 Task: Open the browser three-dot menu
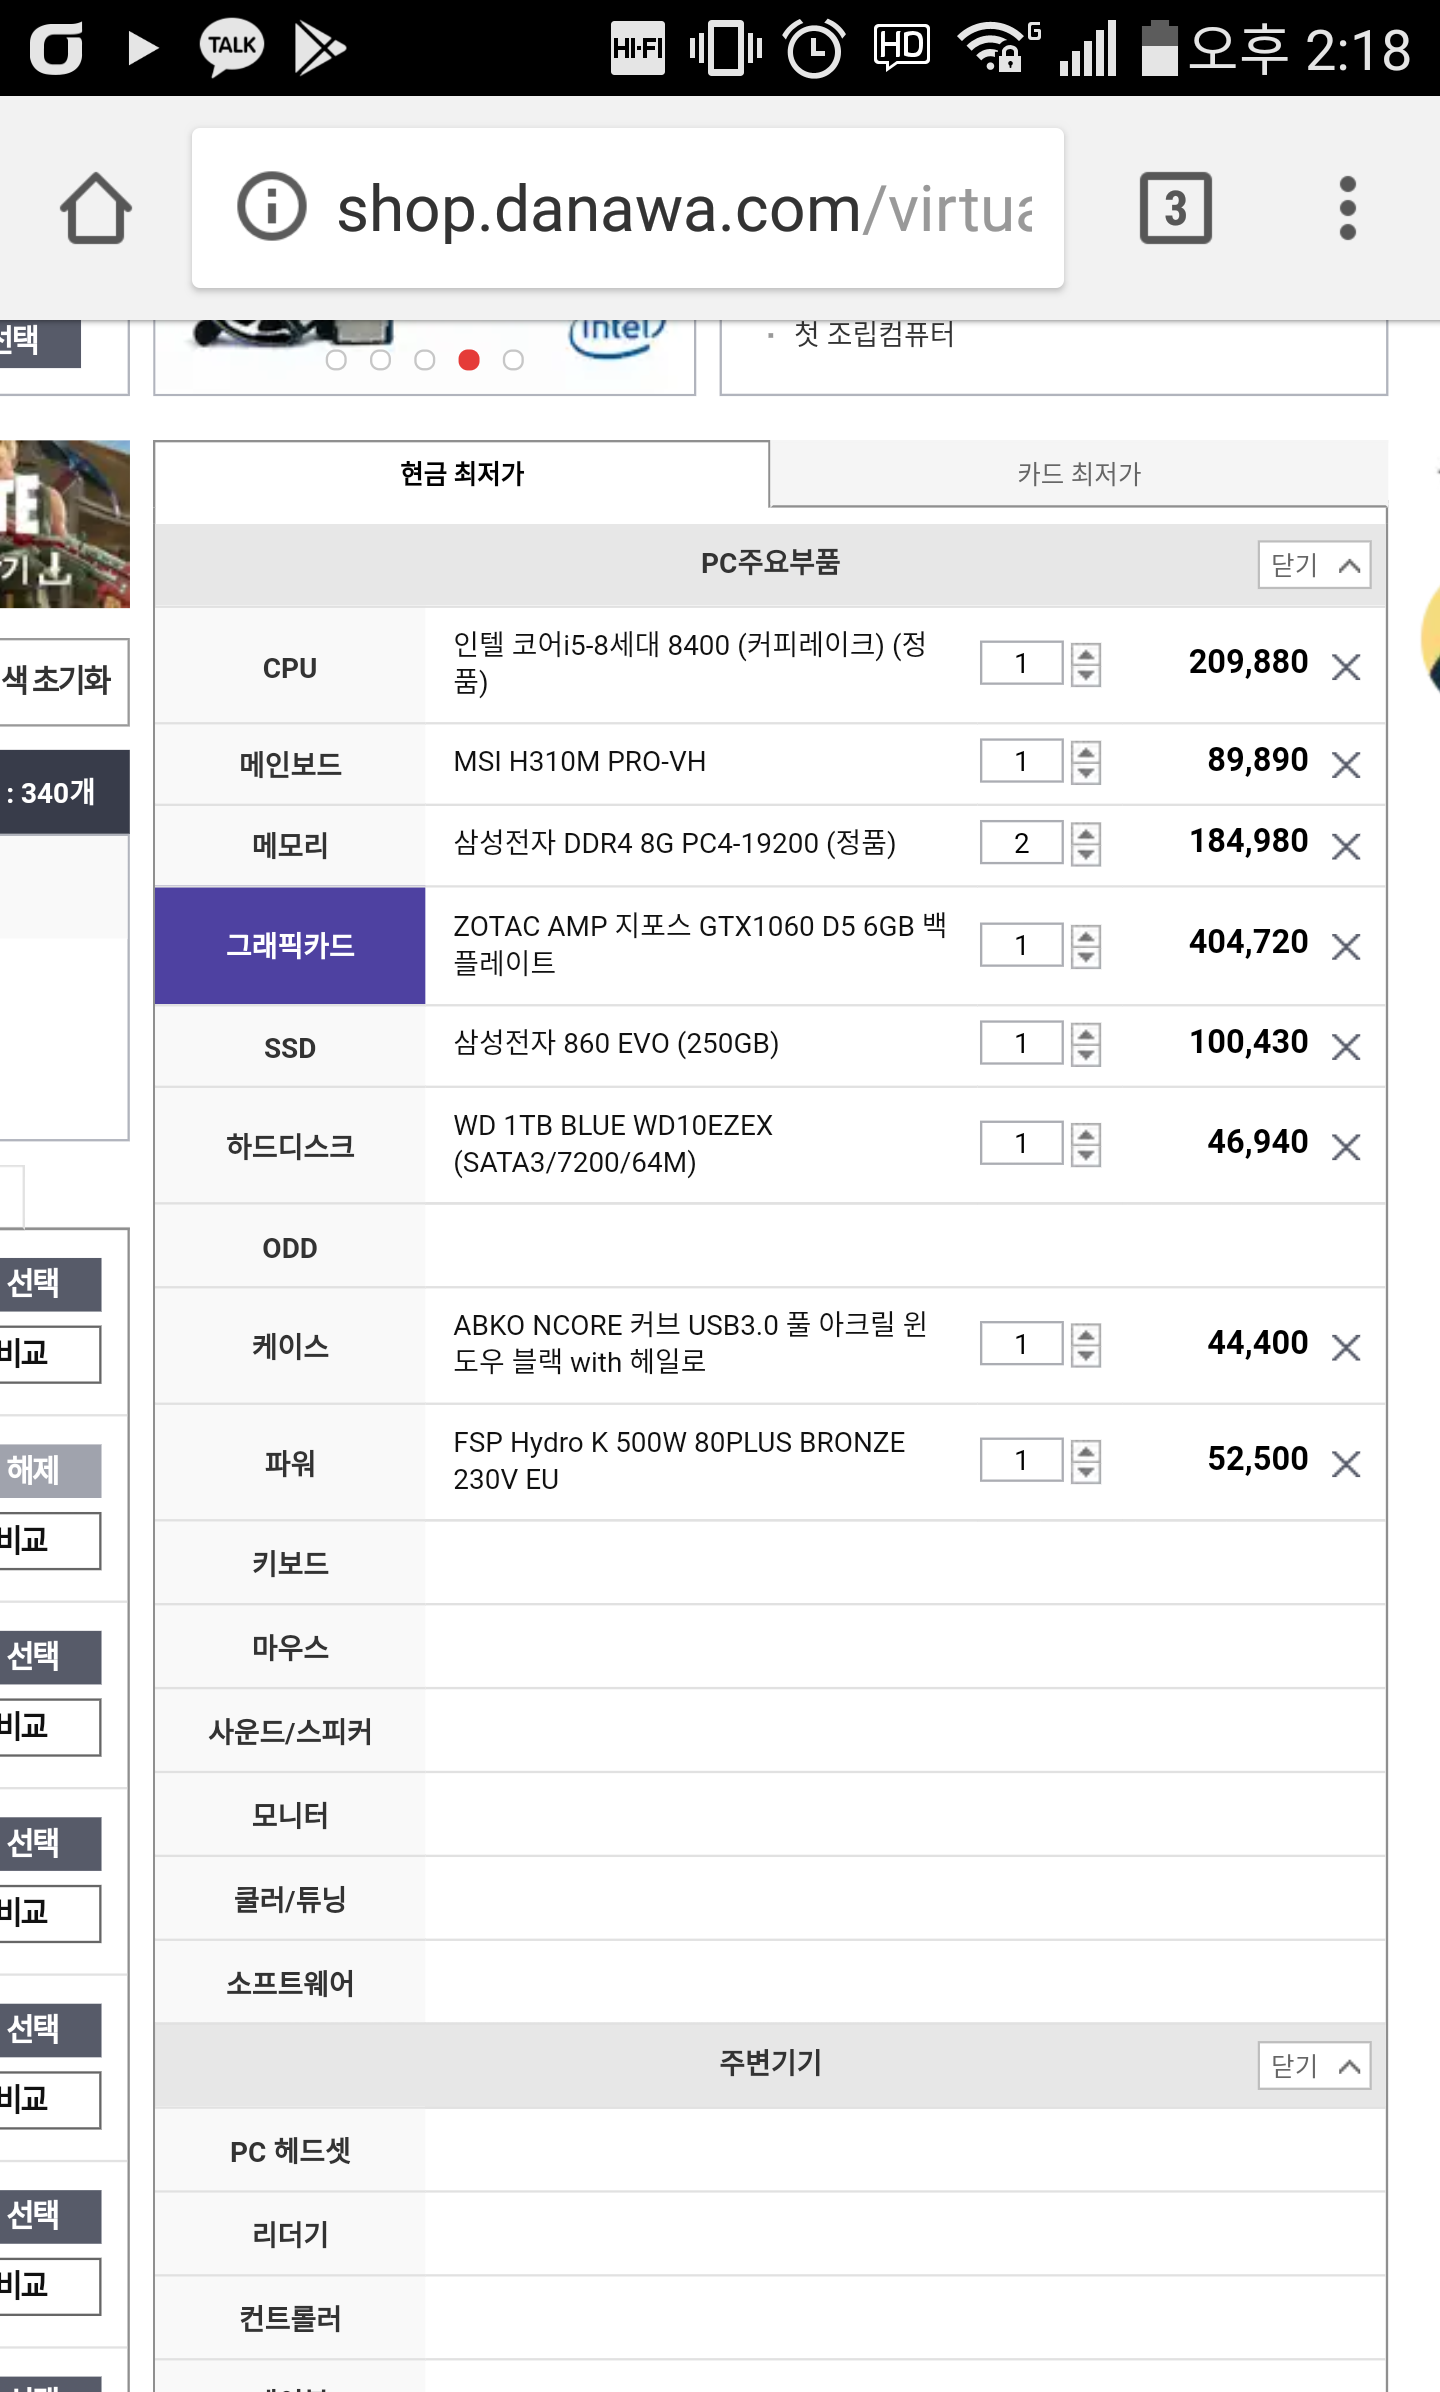1347,208
